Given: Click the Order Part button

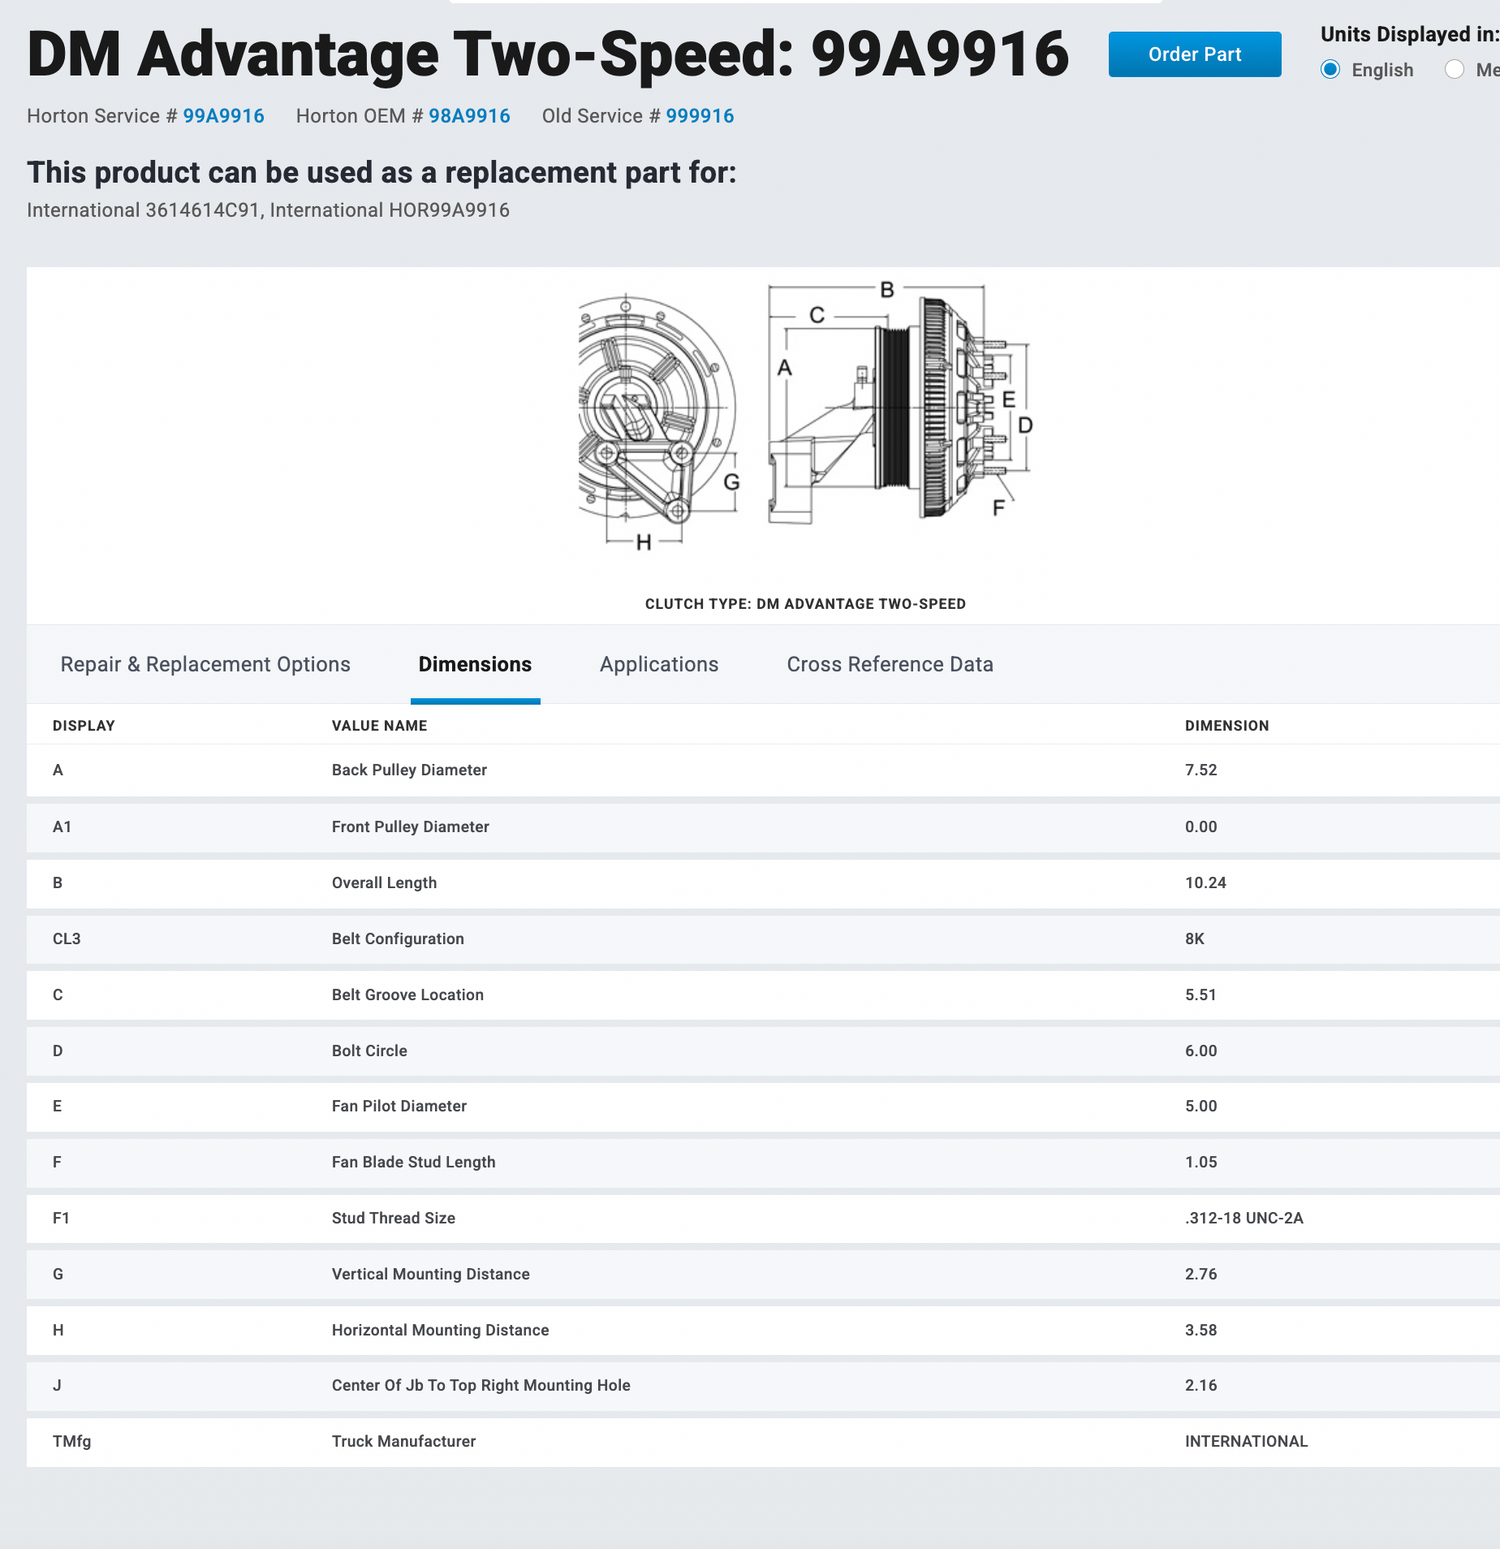Looking at the screenshot, I should coord(1194,55).
